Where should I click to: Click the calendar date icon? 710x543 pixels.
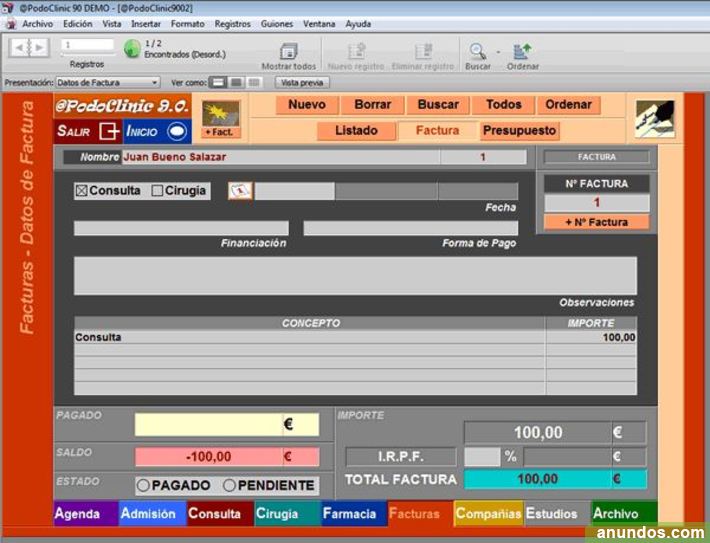coord(240,191)
